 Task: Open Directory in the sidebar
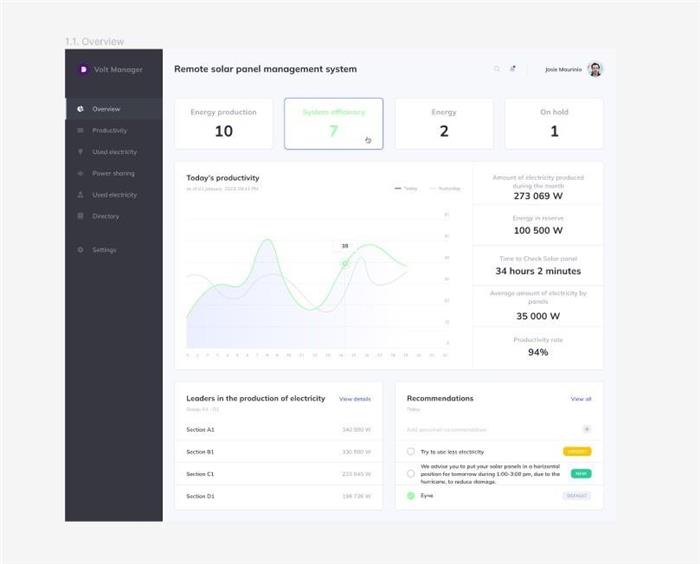point(105,216)
